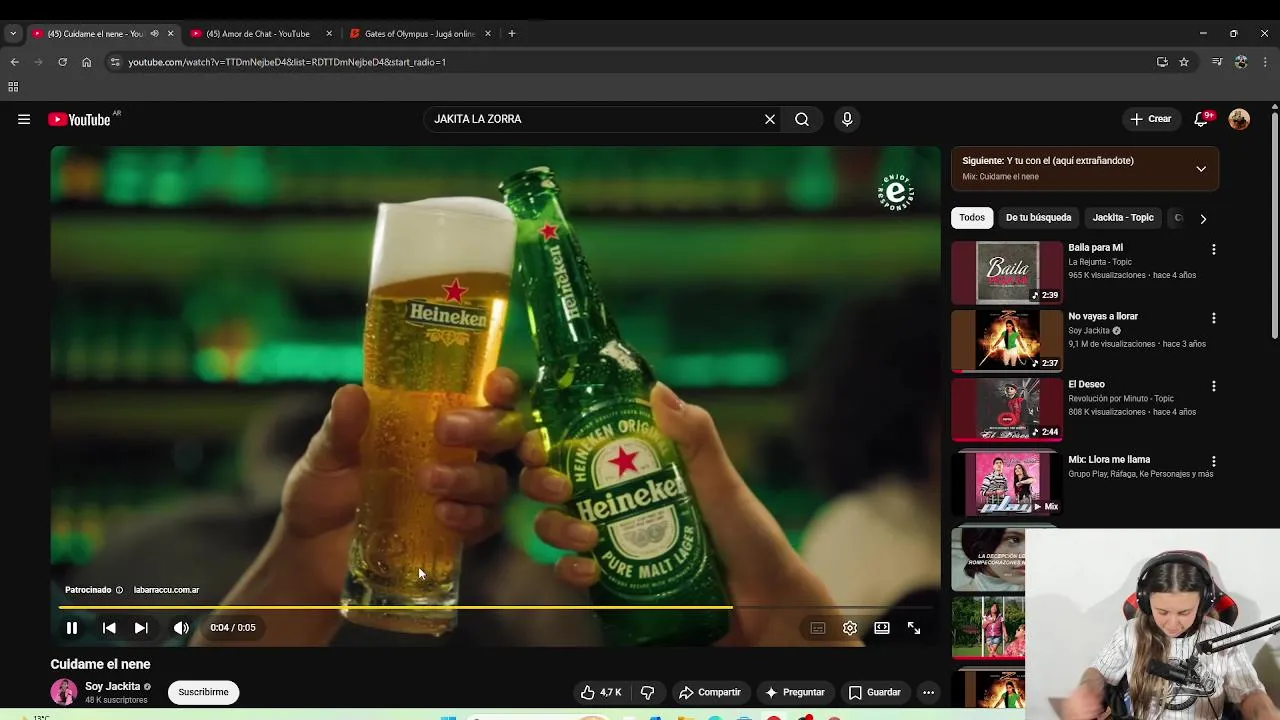Like the video with 4,7 K likes

600,692
